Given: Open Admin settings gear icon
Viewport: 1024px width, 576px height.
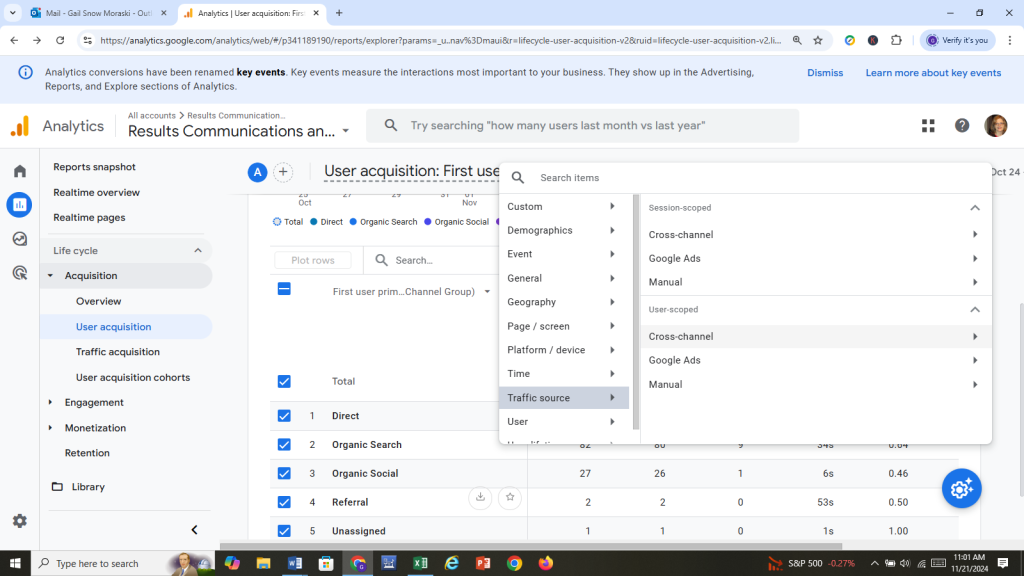Looking at the screenshot, I should [x=20, y=520].
